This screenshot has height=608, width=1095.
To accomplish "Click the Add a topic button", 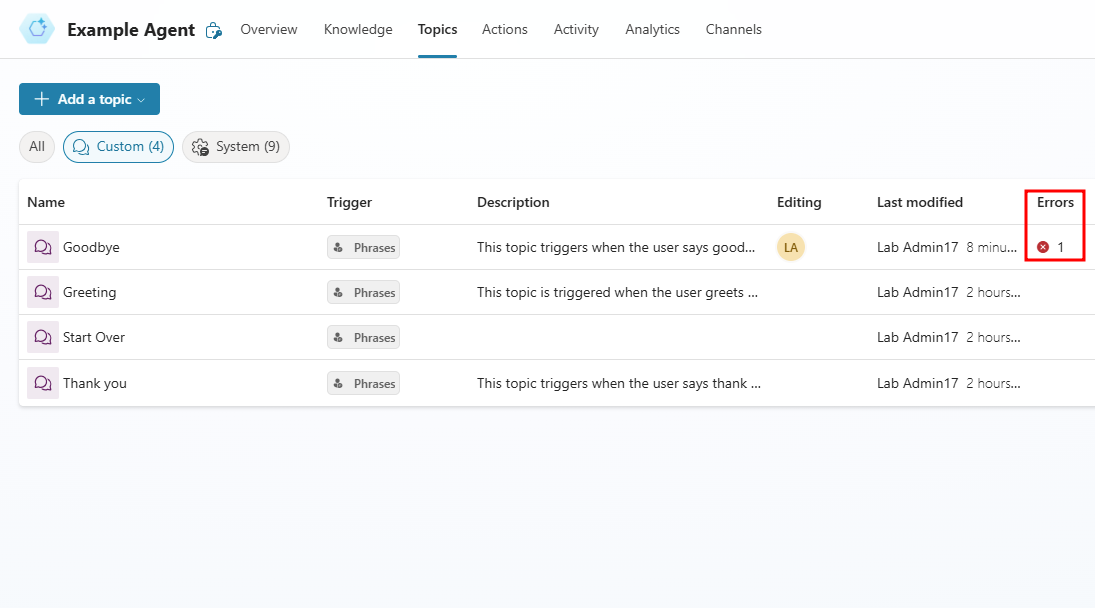I will (x=85, y=99).
